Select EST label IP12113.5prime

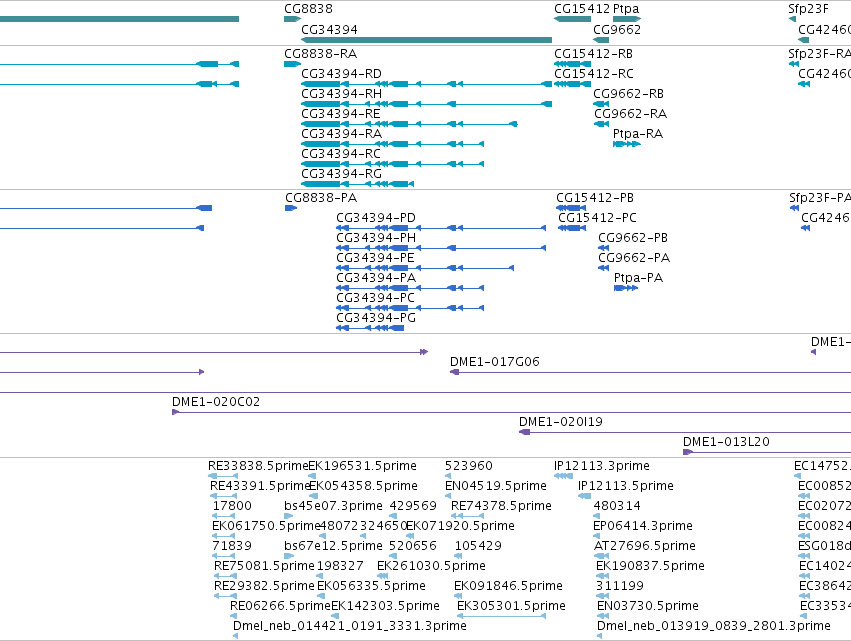tap(626, 486)
